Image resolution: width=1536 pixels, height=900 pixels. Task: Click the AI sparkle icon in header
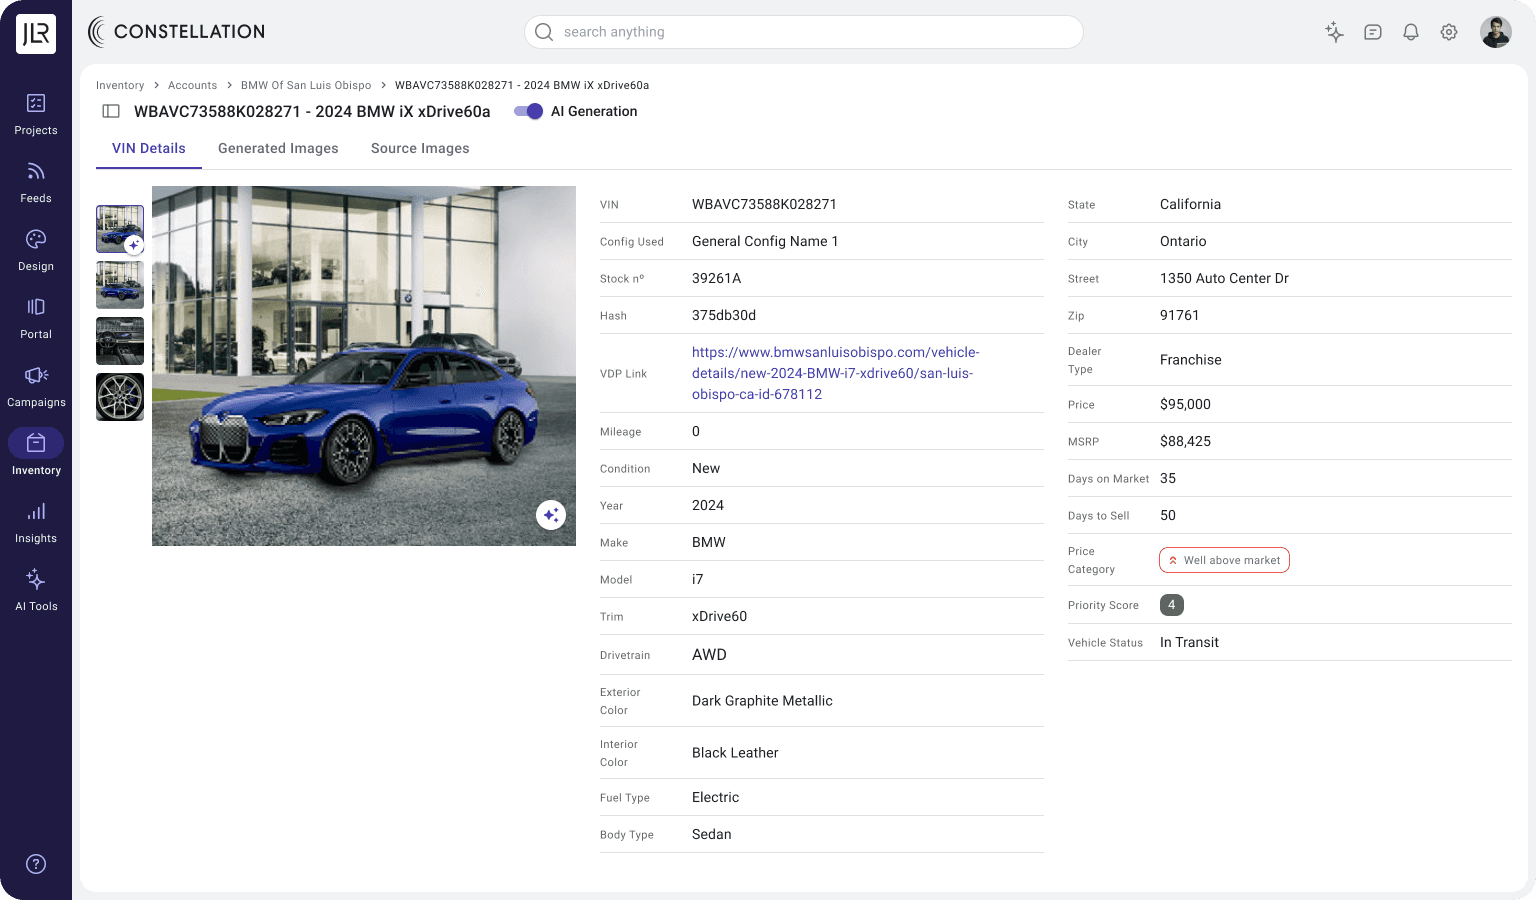pyautogui.click(x=1334, y=32)
